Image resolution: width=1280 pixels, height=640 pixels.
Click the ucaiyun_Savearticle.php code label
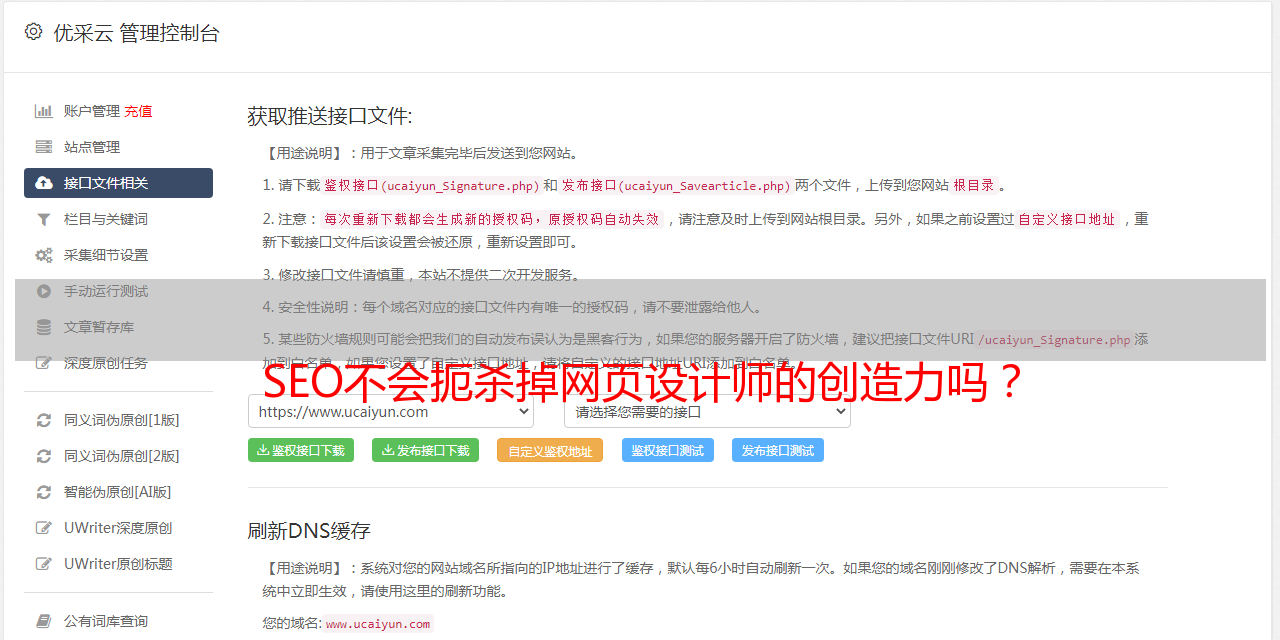coord(677,186)
